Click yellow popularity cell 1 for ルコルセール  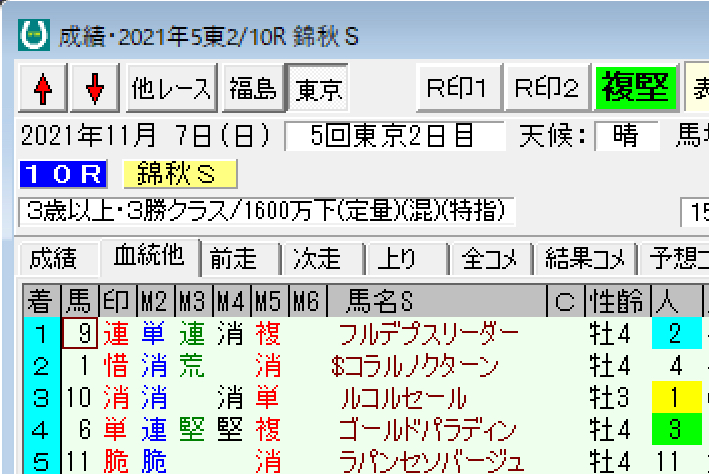click(x=676, y=398)
